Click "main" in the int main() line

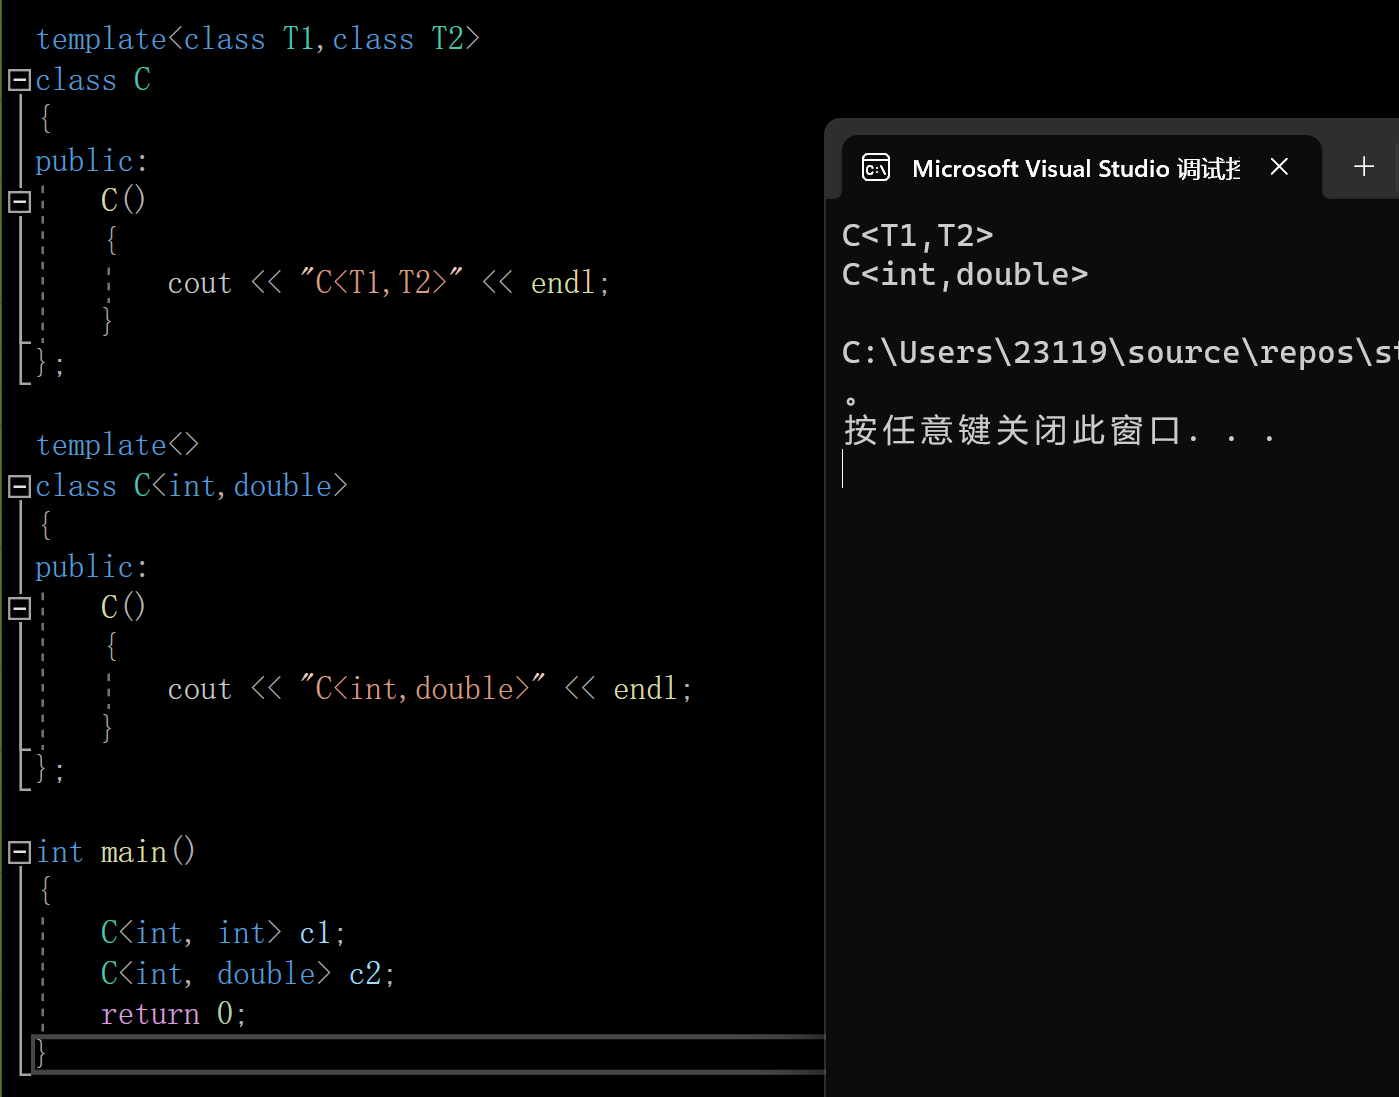[x=134, y=852]
